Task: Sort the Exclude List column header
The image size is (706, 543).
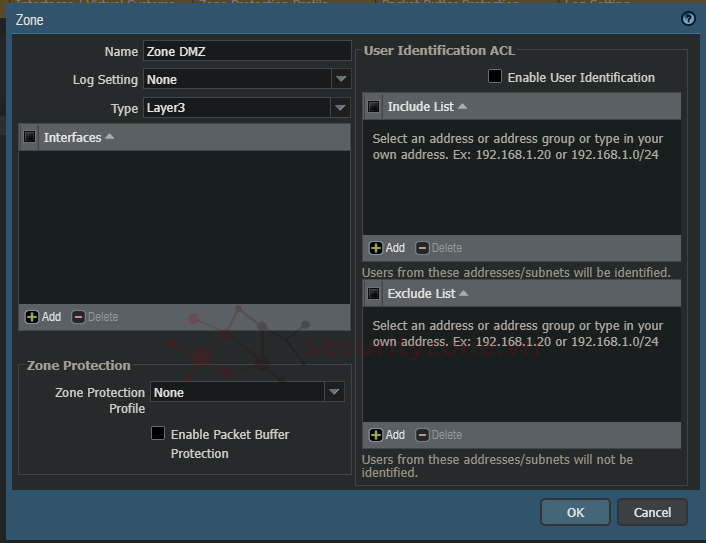Action: click(x=463, y=294)
